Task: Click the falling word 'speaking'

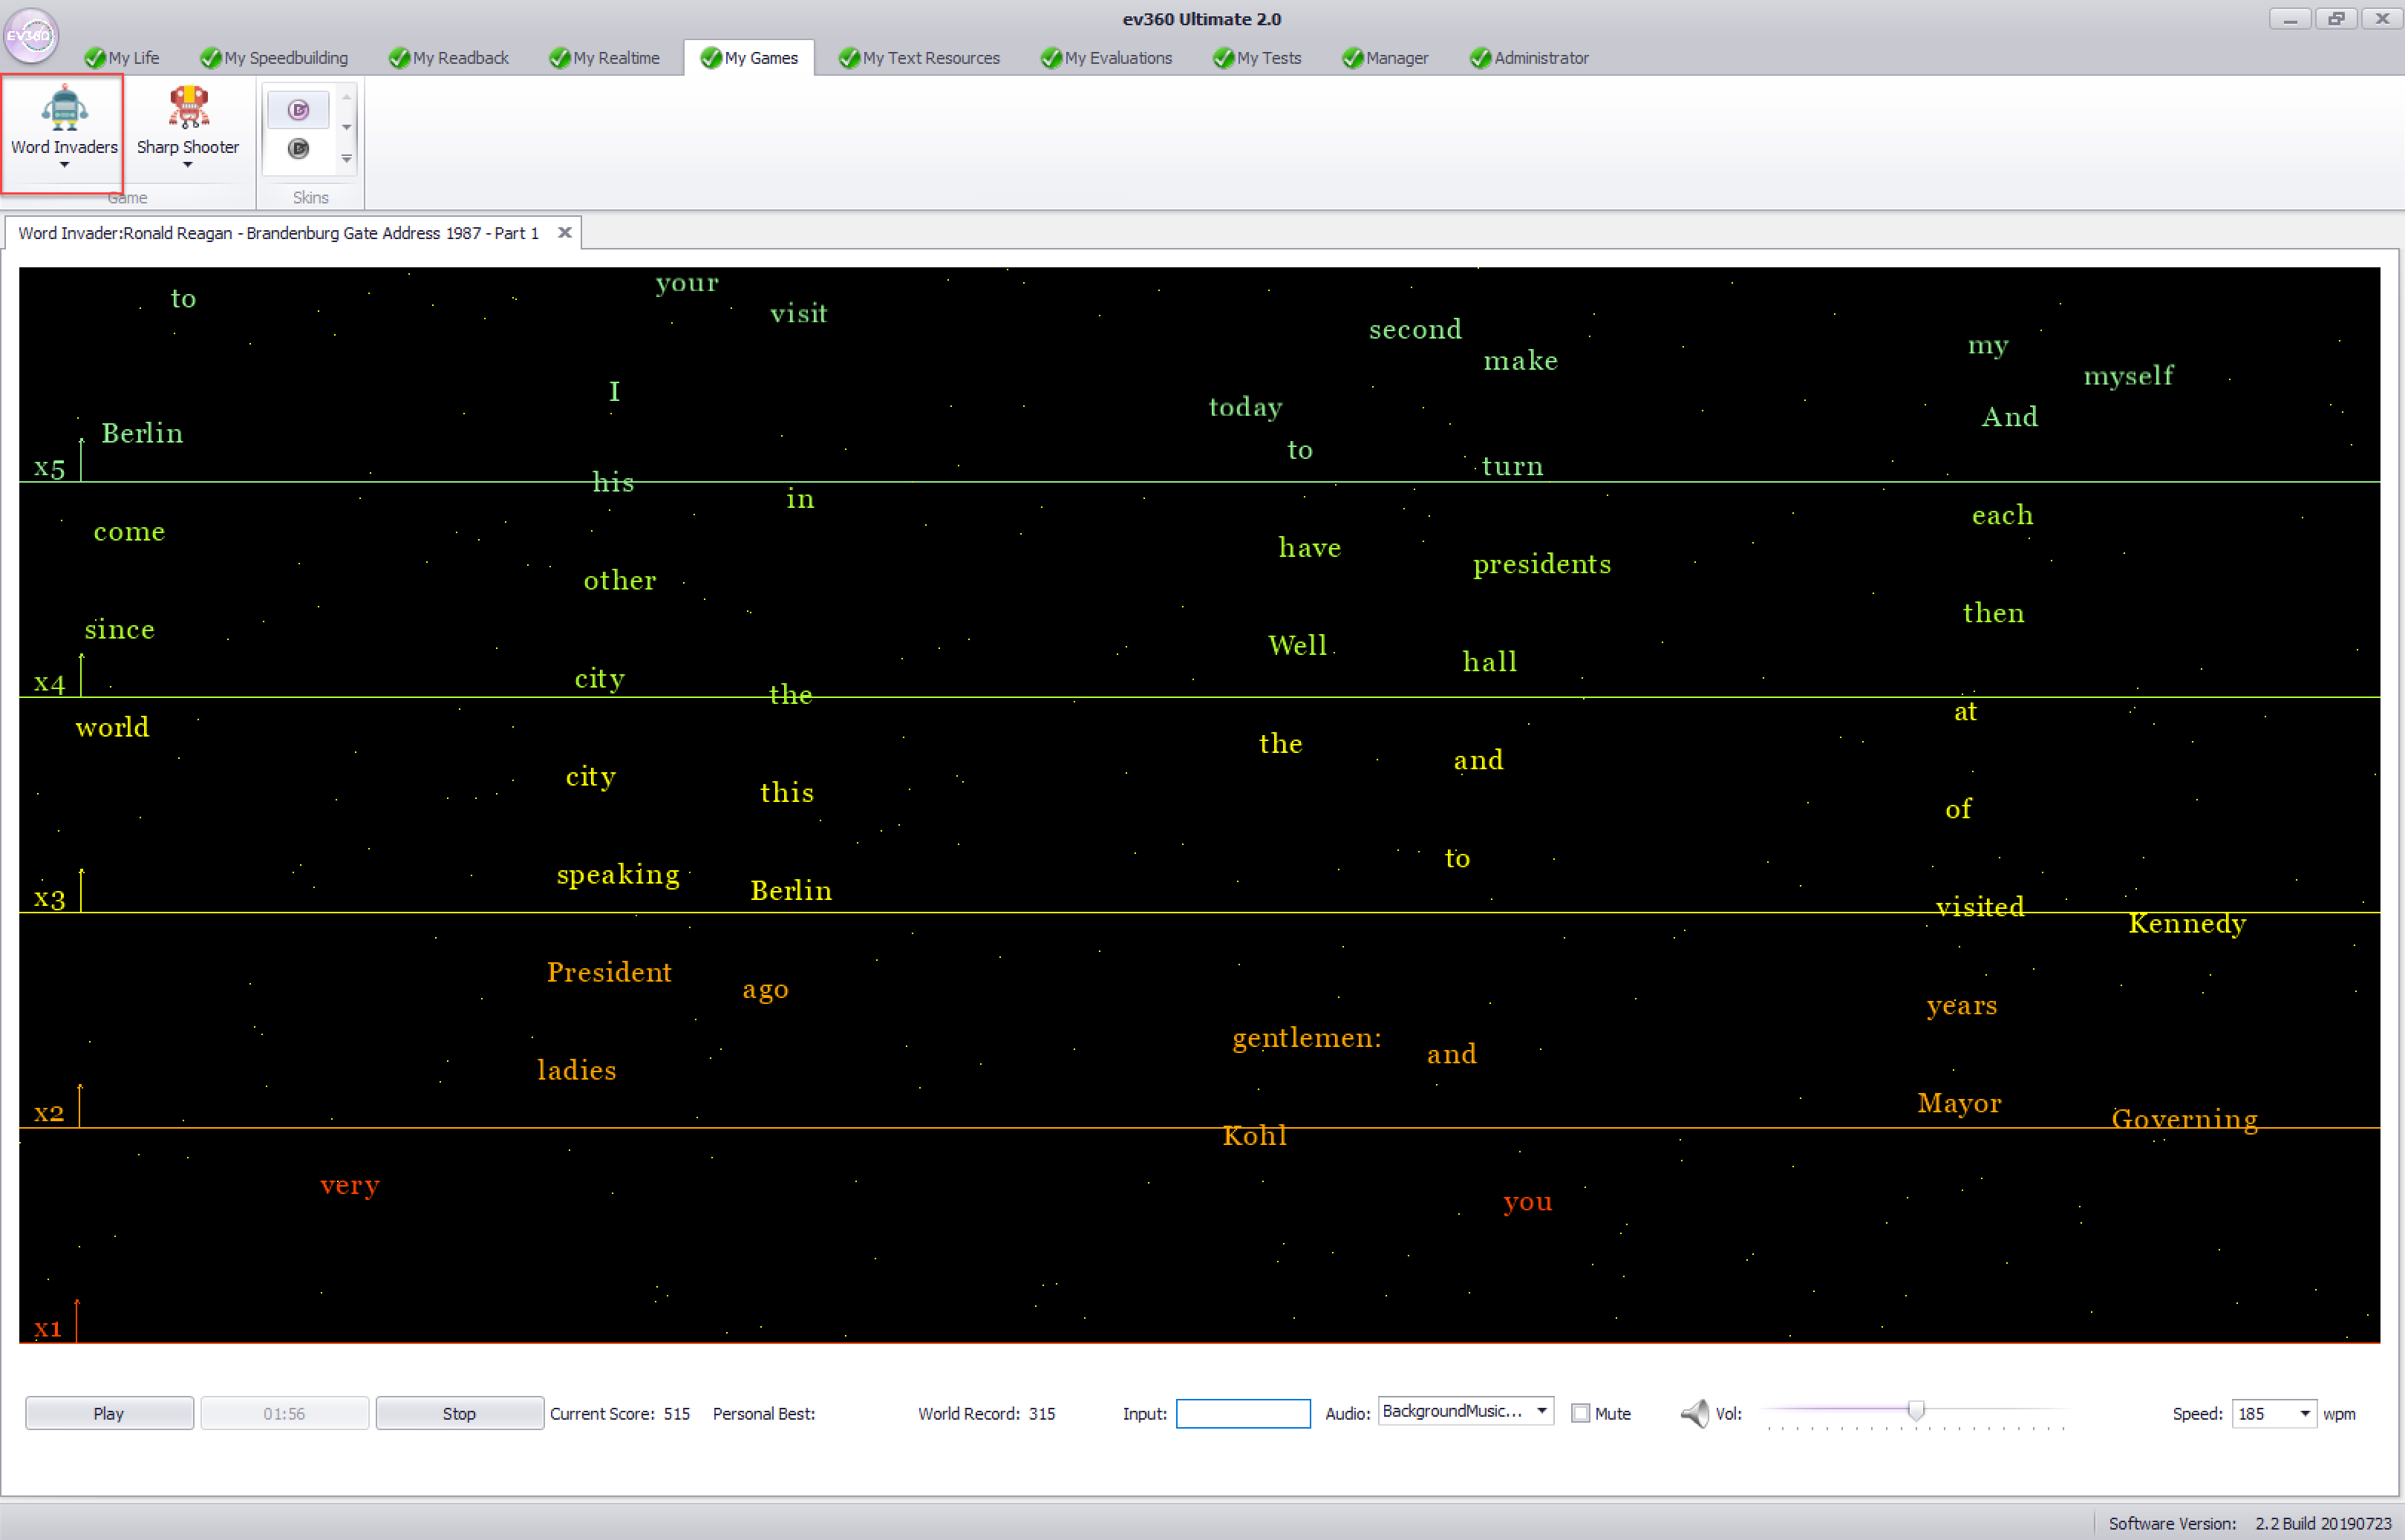Action: [x=618, y=875]
